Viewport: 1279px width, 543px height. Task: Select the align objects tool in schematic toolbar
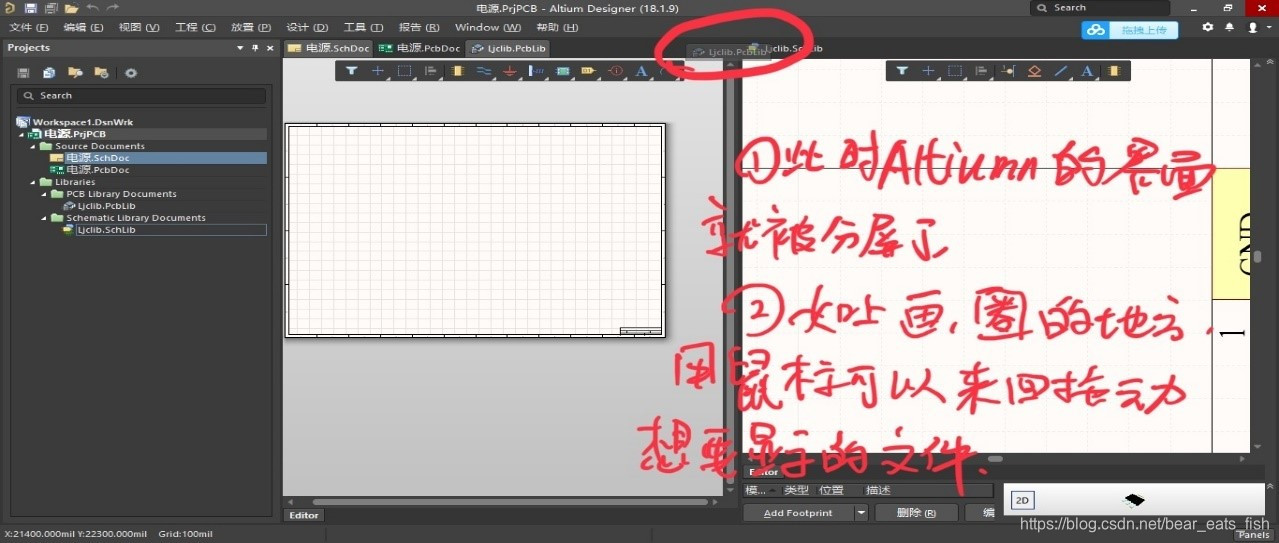click(x=431, y=71)
